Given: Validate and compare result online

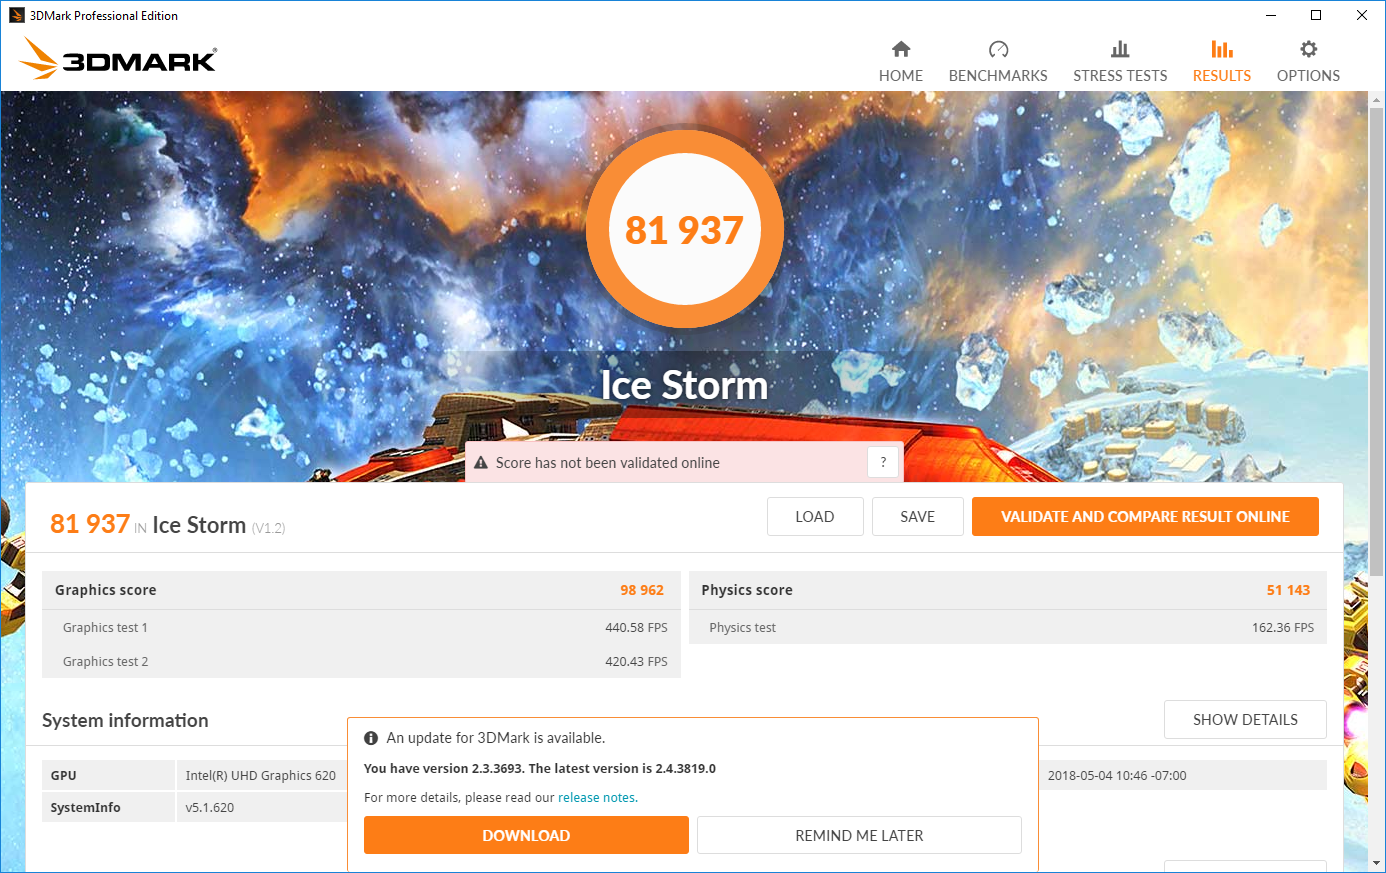Looking at the screenshot, I should pyautogui.click(x=1145, y=517).
